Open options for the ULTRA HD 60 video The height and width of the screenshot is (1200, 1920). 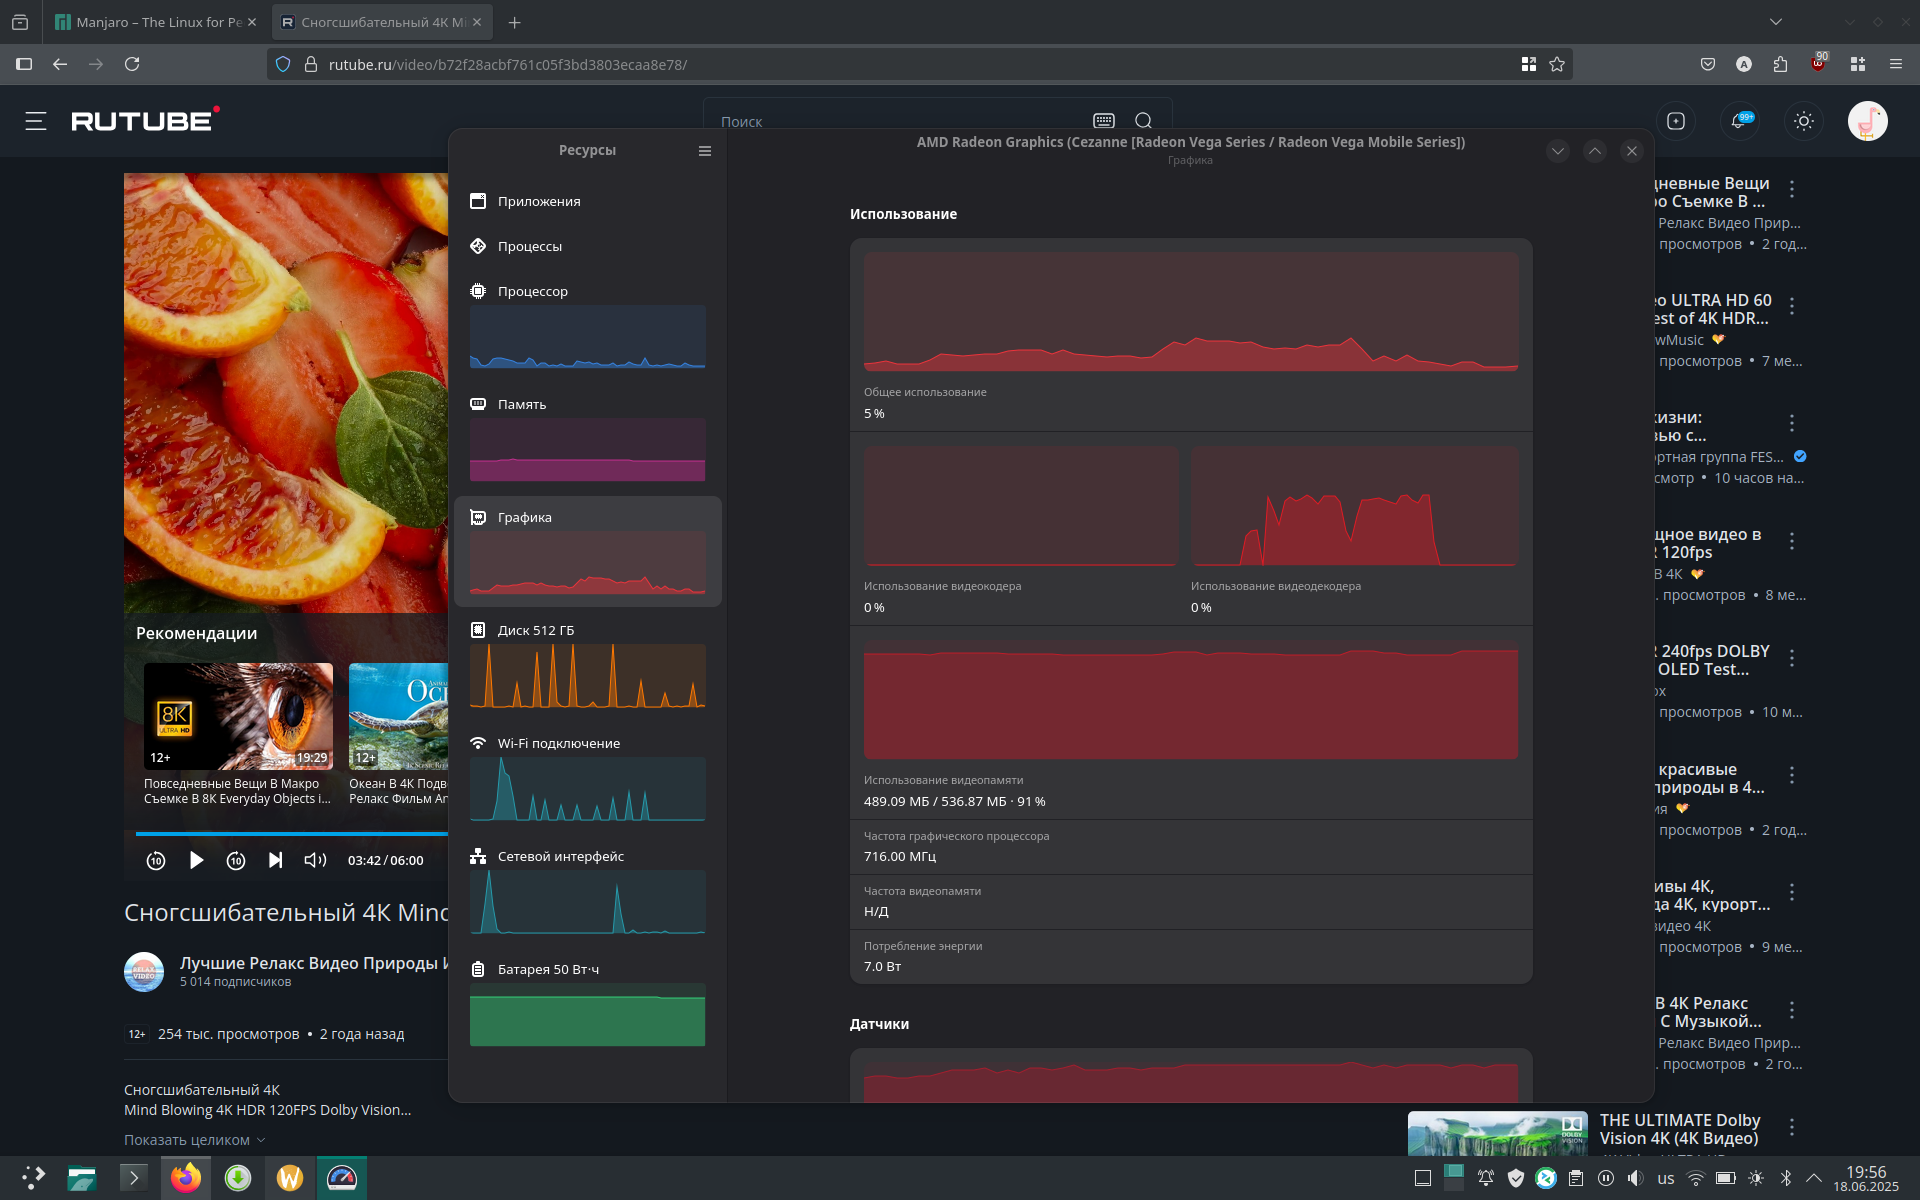[1791, 306]
